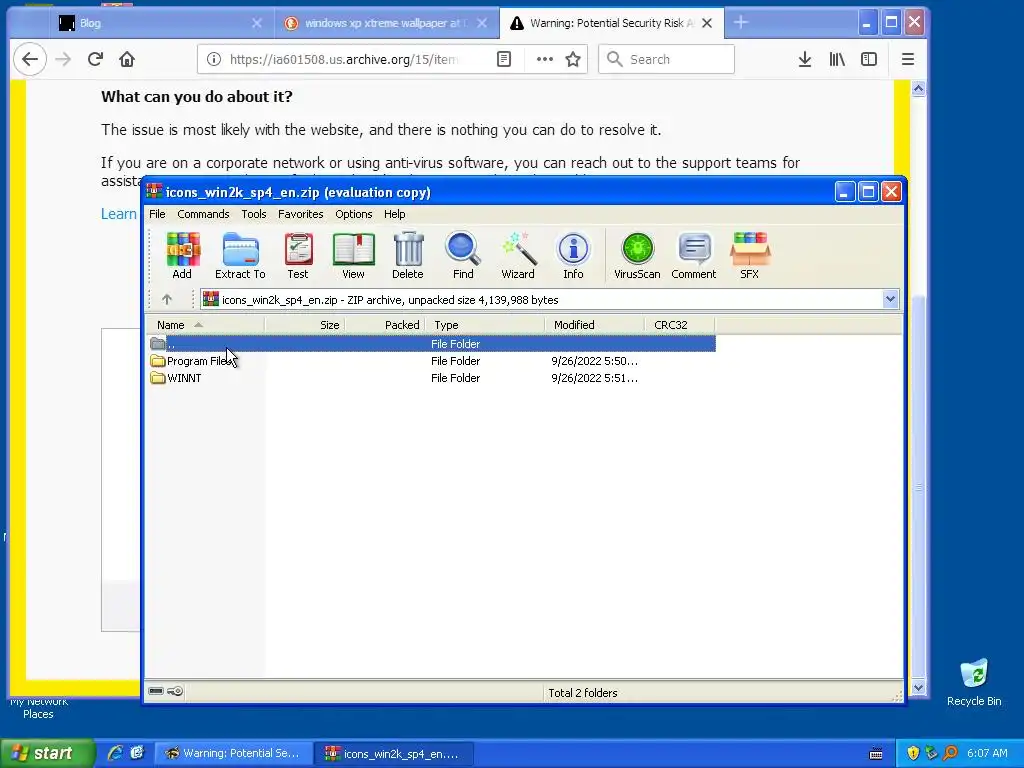Viewport: 1024px width, 768px height.
Task: Show archive Info
Action: pos(573,256)
